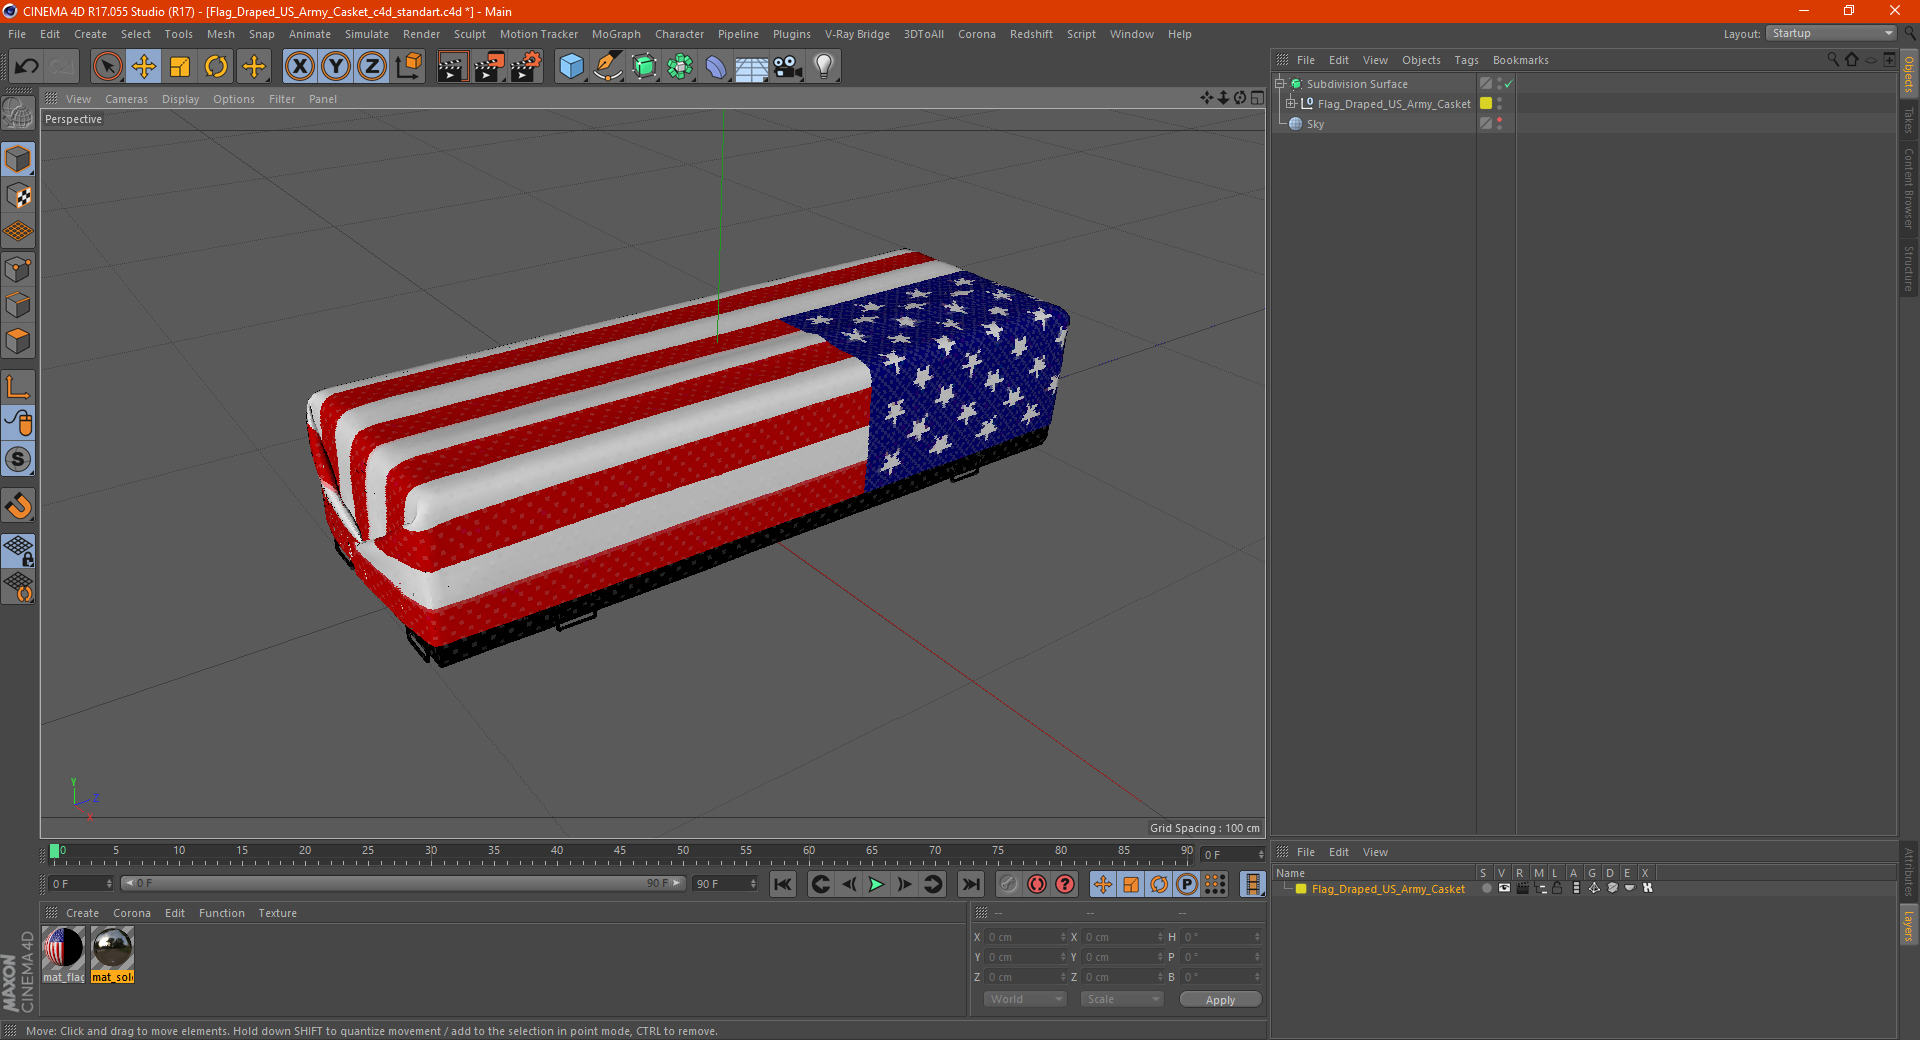This screenshot has width=1920, height=1040.
Task: Open World coordinate dropdown
Action: (1025, 999)
